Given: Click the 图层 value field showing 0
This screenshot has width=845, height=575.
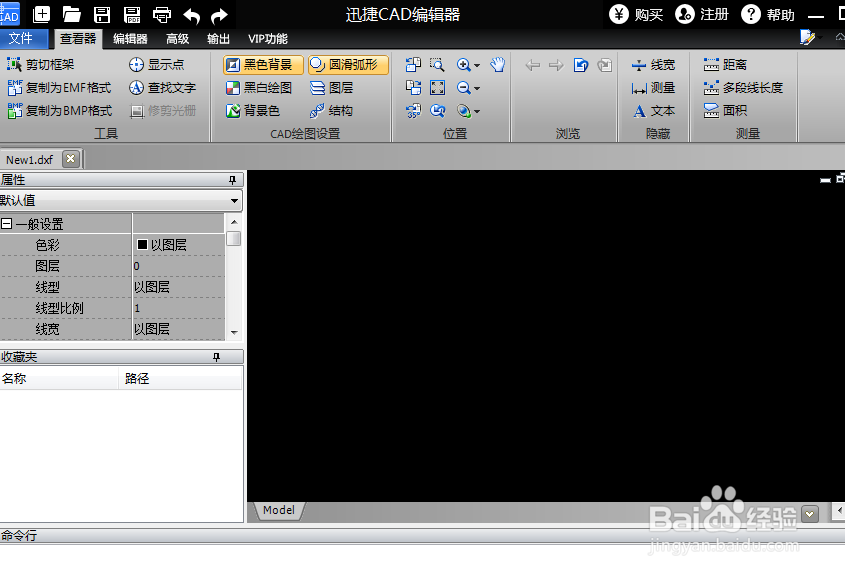Looking at the screenshot, I should 178,266.
